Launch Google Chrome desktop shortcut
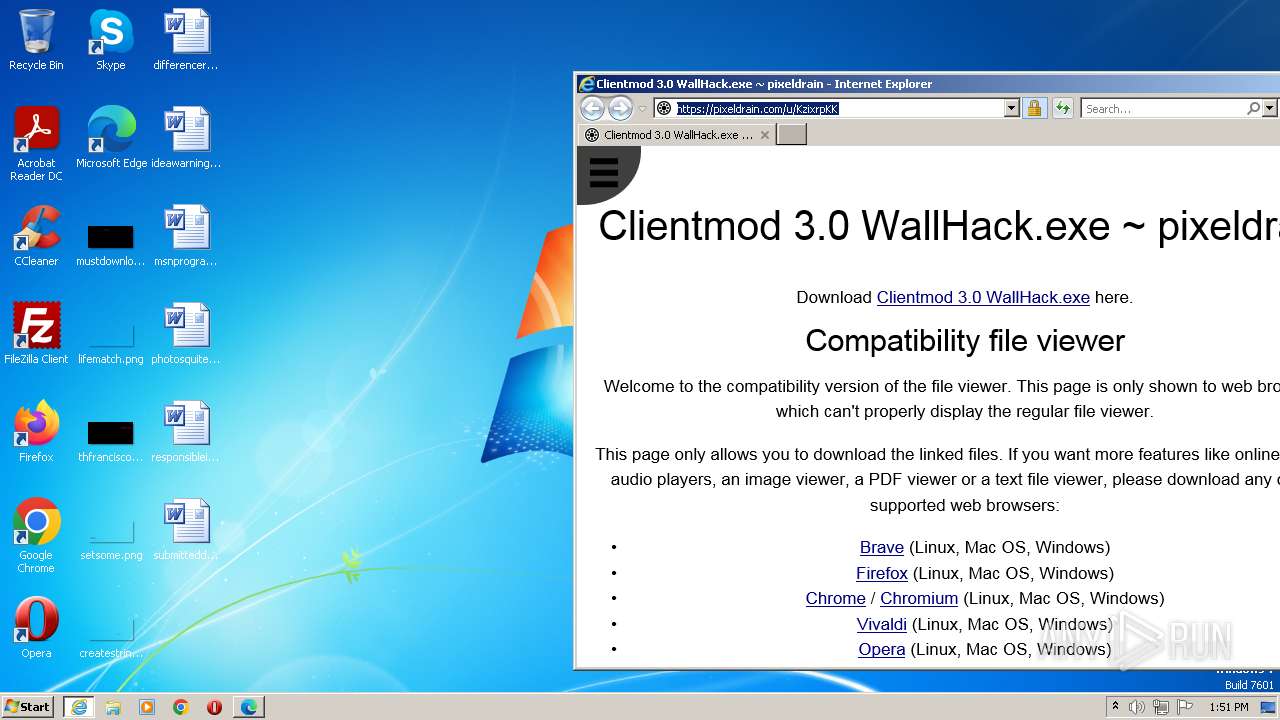The height and width of the screenshot is (720, 1280). (36, 536)
